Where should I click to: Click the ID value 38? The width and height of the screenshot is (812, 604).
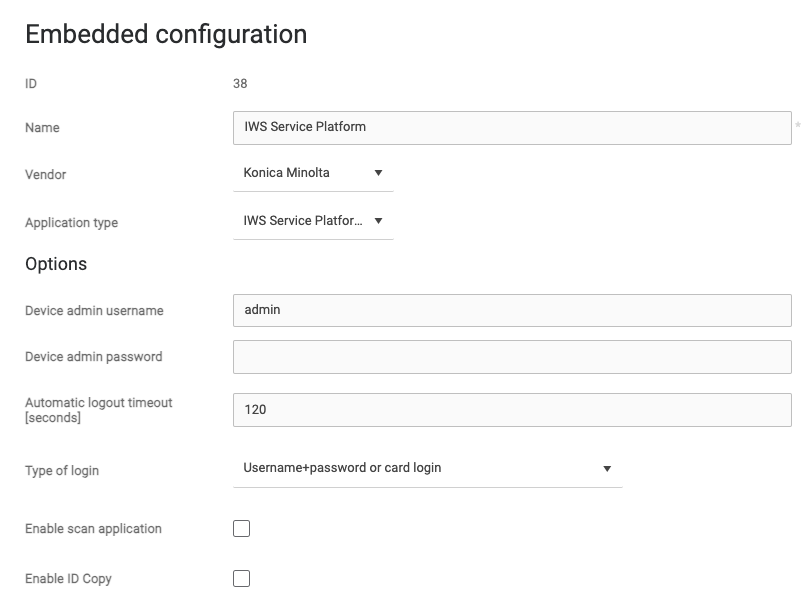[x=240, y=84]
